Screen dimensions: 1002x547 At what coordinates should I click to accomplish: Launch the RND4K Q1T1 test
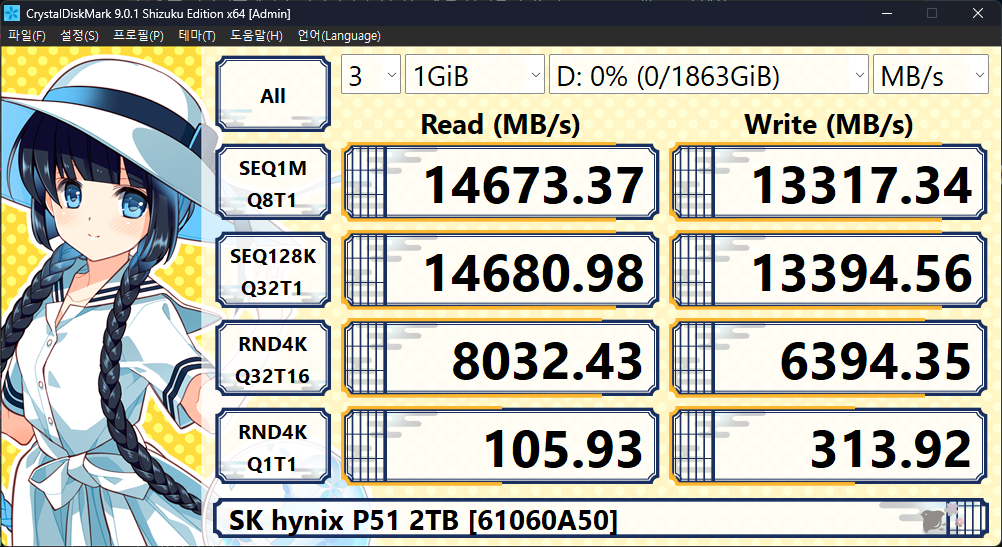coord(273,450)
